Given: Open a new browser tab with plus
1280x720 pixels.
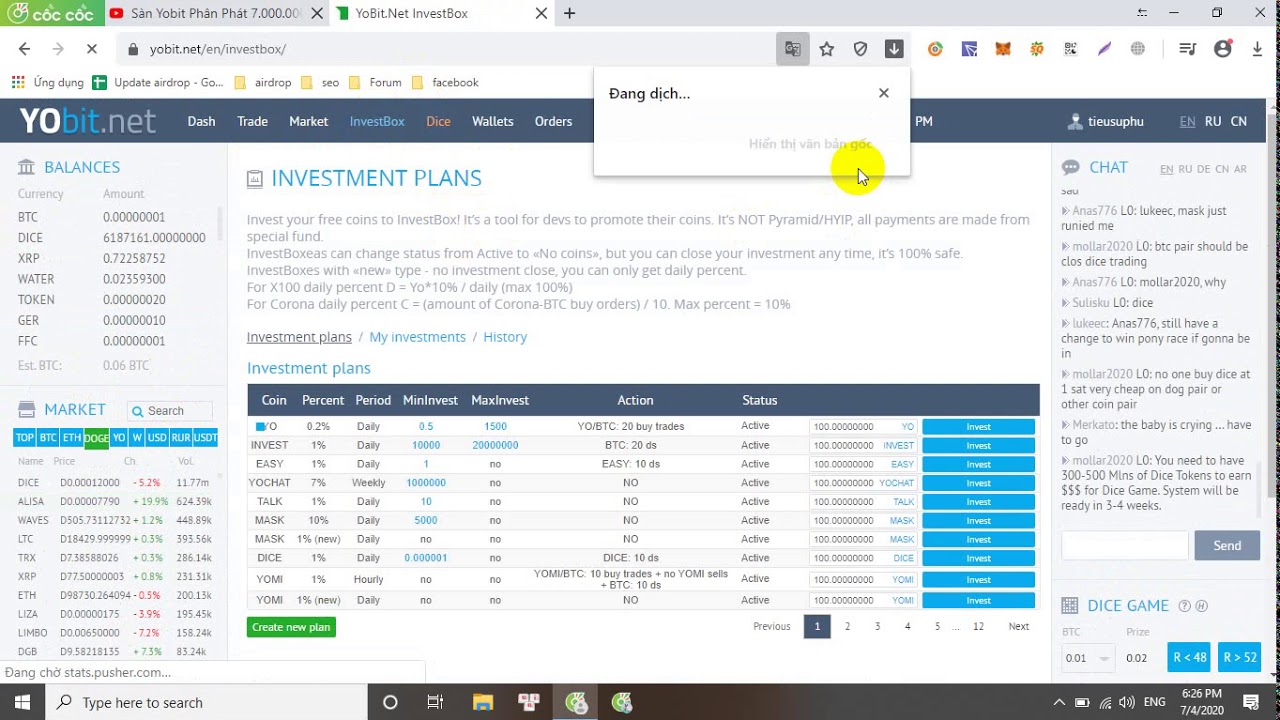Looking at the screenshot, I should point(569,13).
